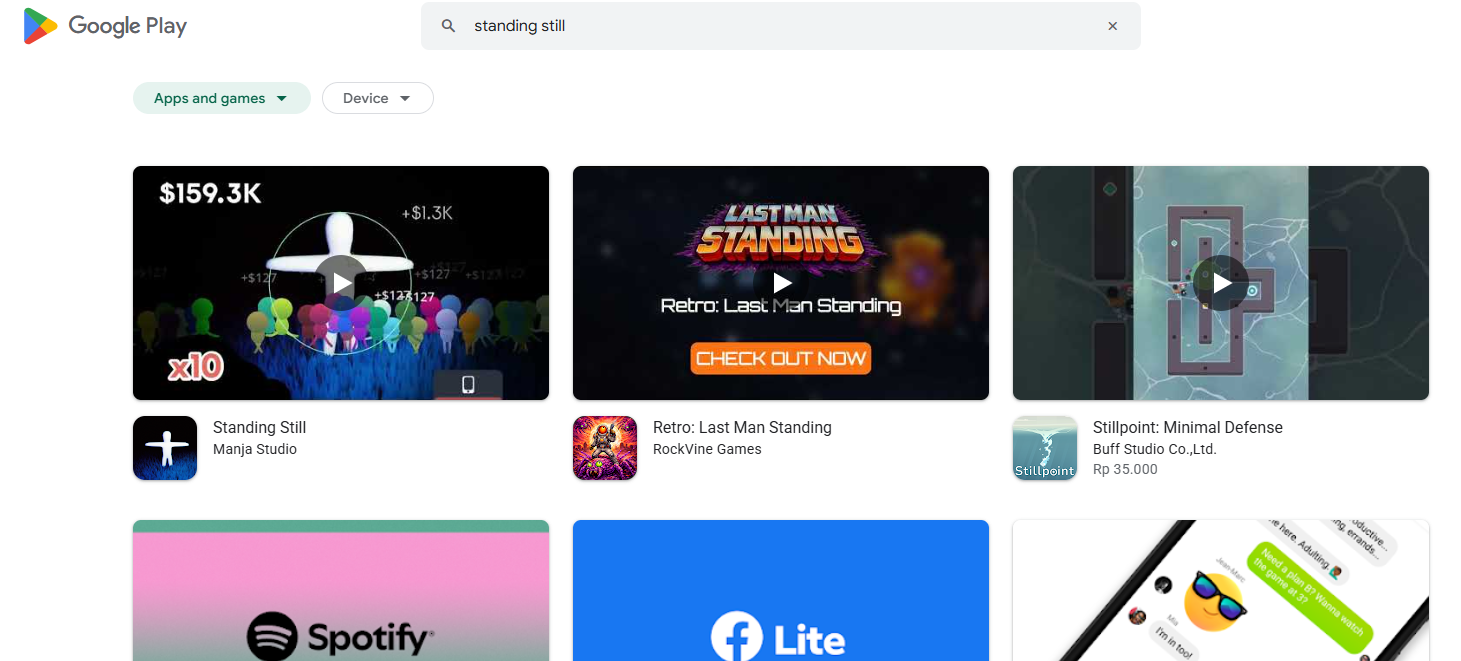The image size is (1461, 661).
Task: Open the Retro: Last Man Standing app icon
Action: (x=605, y=448)
